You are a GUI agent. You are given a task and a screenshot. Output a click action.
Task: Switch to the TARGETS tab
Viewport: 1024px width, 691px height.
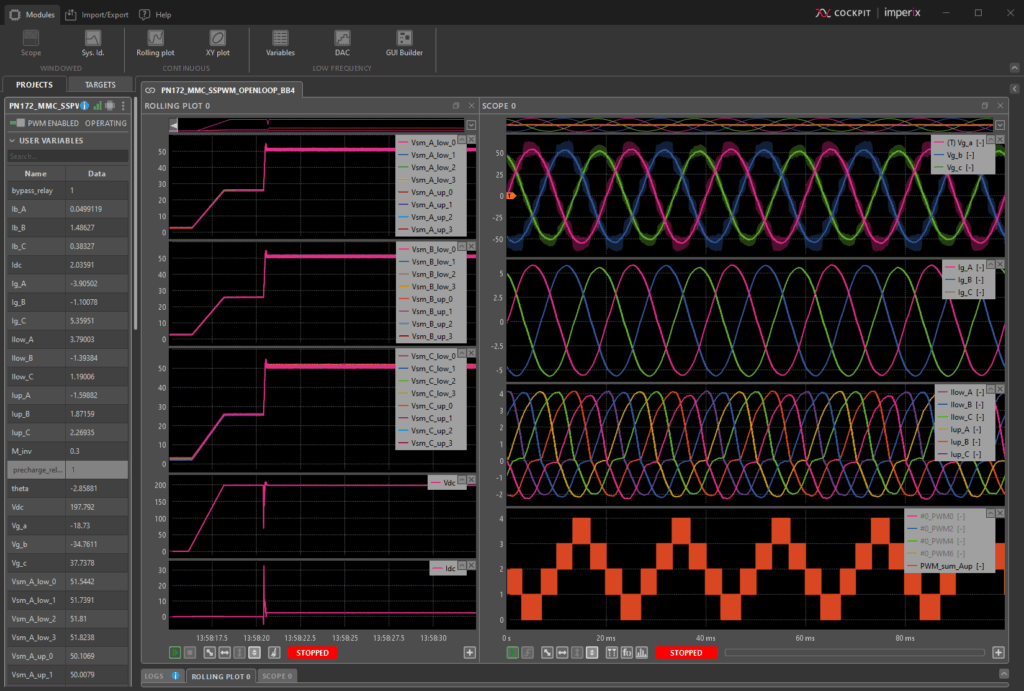coord(100,85)
